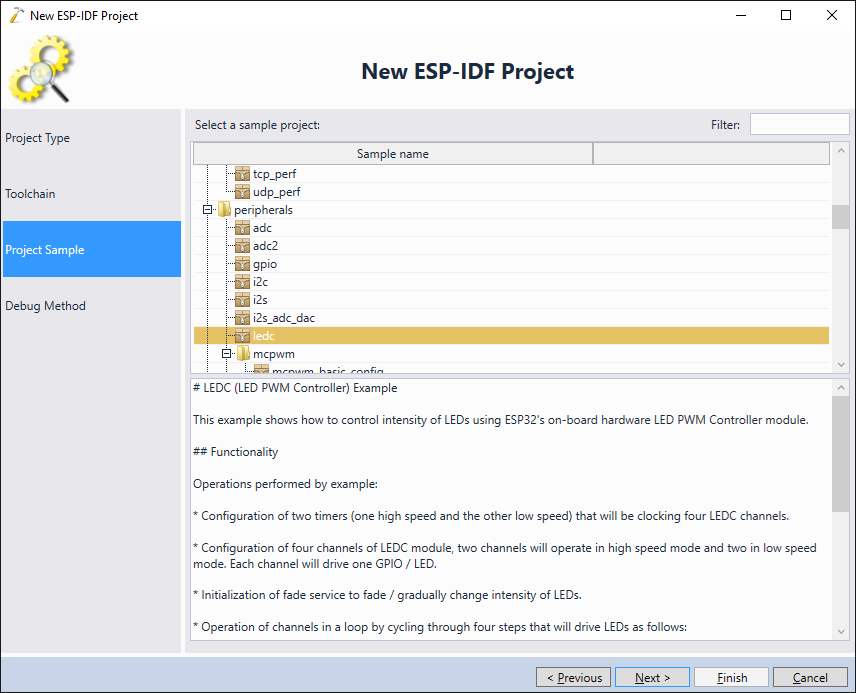Select the gpio sample
Viewport: 856px width, 693px height.
[x=265, y=264]
